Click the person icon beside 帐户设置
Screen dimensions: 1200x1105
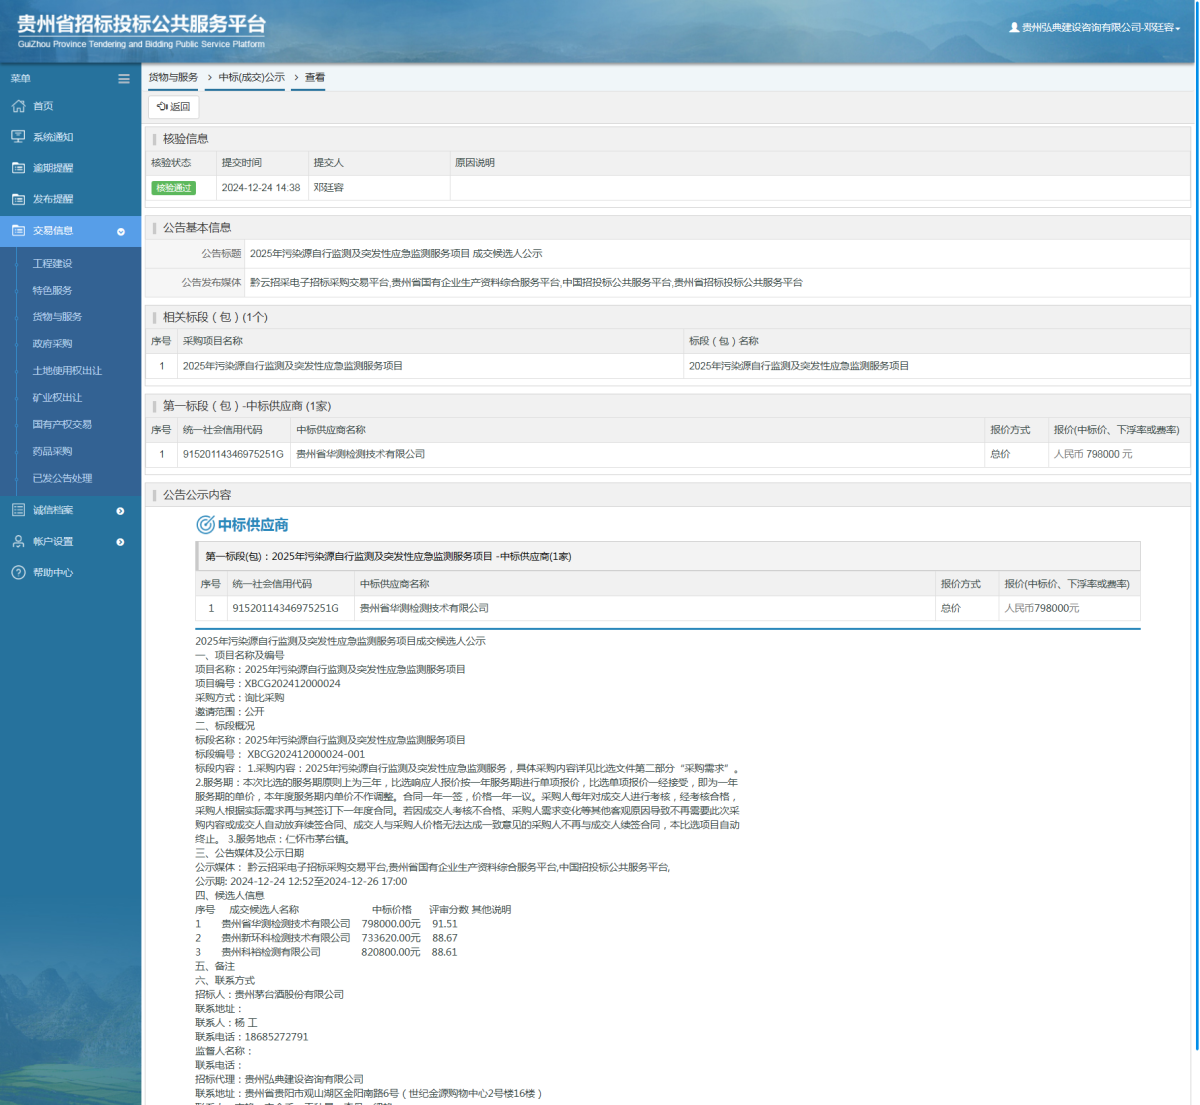point(18,541)
